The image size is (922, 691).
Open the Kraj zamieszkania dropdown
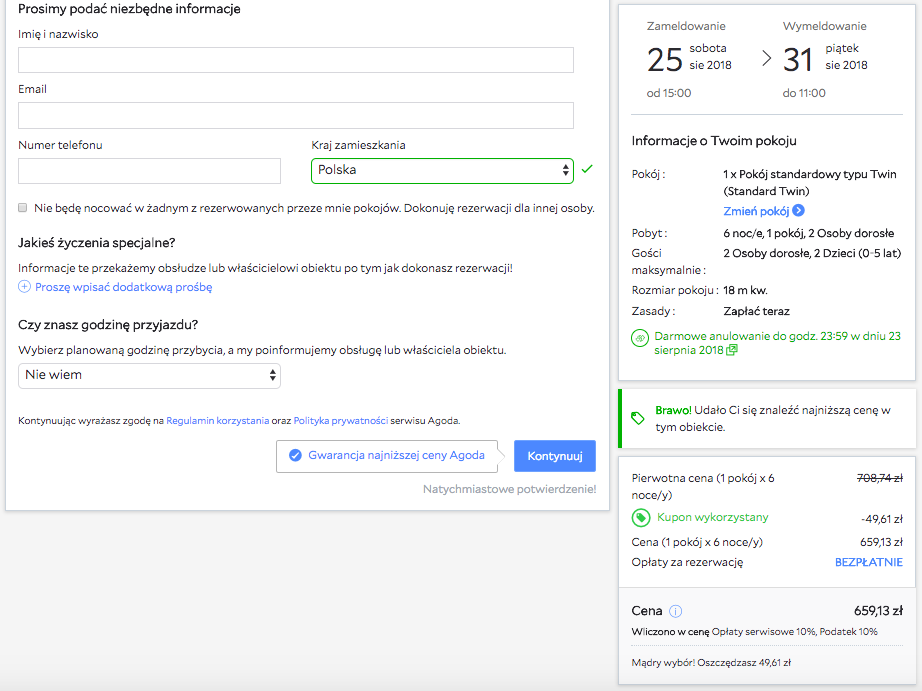coord(442,171)
